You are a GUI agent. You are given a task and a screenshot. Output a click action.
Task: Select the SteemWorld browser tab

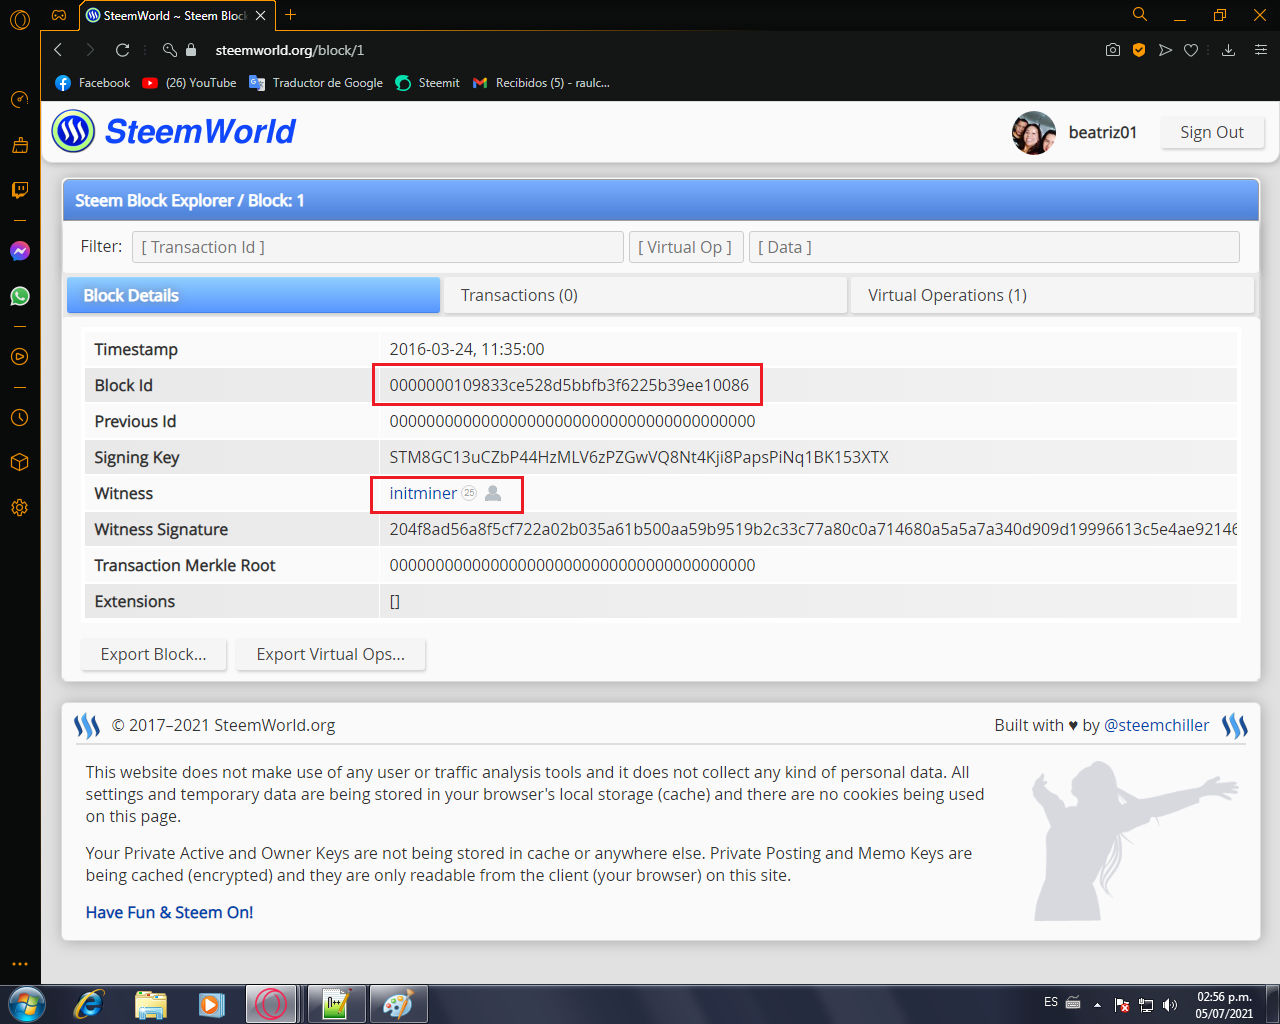176,16
